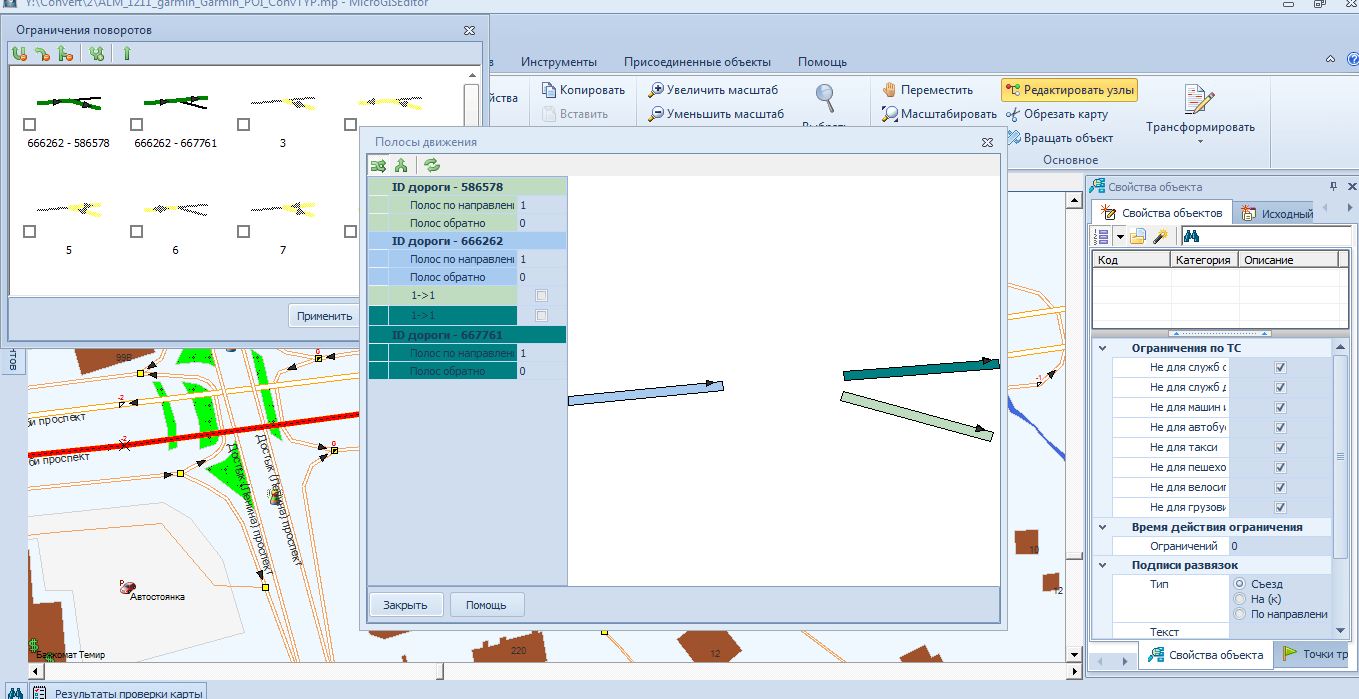The width and height of the screenshot is (1359, 699).
Task: Toggle the Не для такси checkbox
Action: point(1280,448)
